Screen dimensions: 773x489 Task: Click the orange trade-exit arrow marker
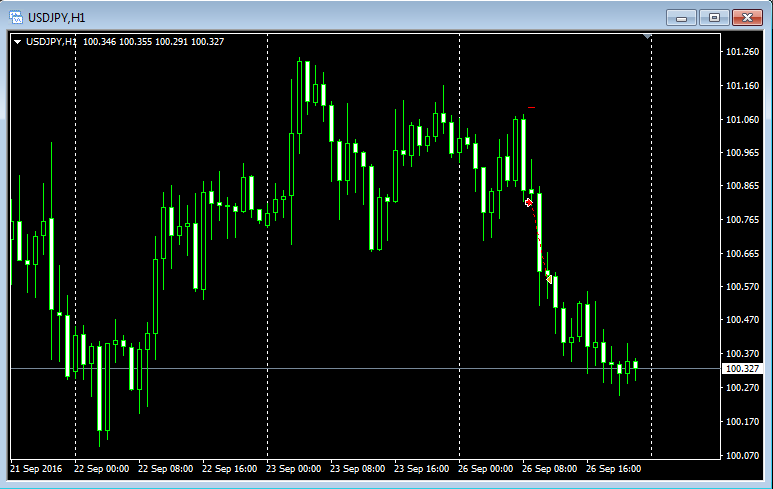549,279
